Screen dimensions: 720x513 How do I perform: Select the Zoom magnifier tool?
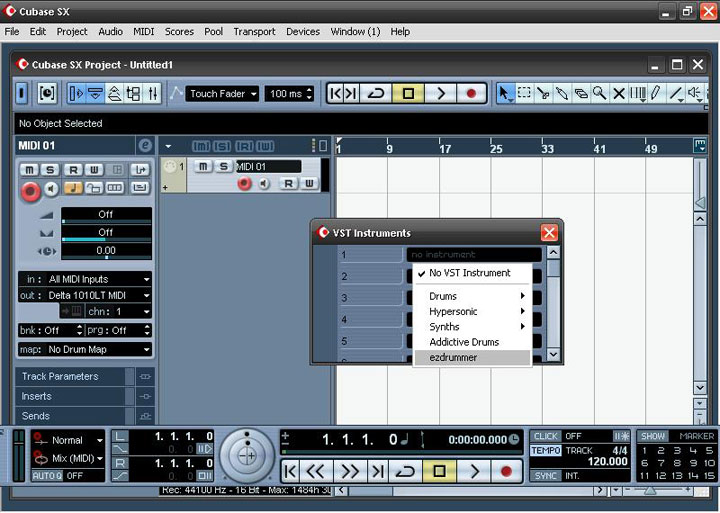click(600, 94)
